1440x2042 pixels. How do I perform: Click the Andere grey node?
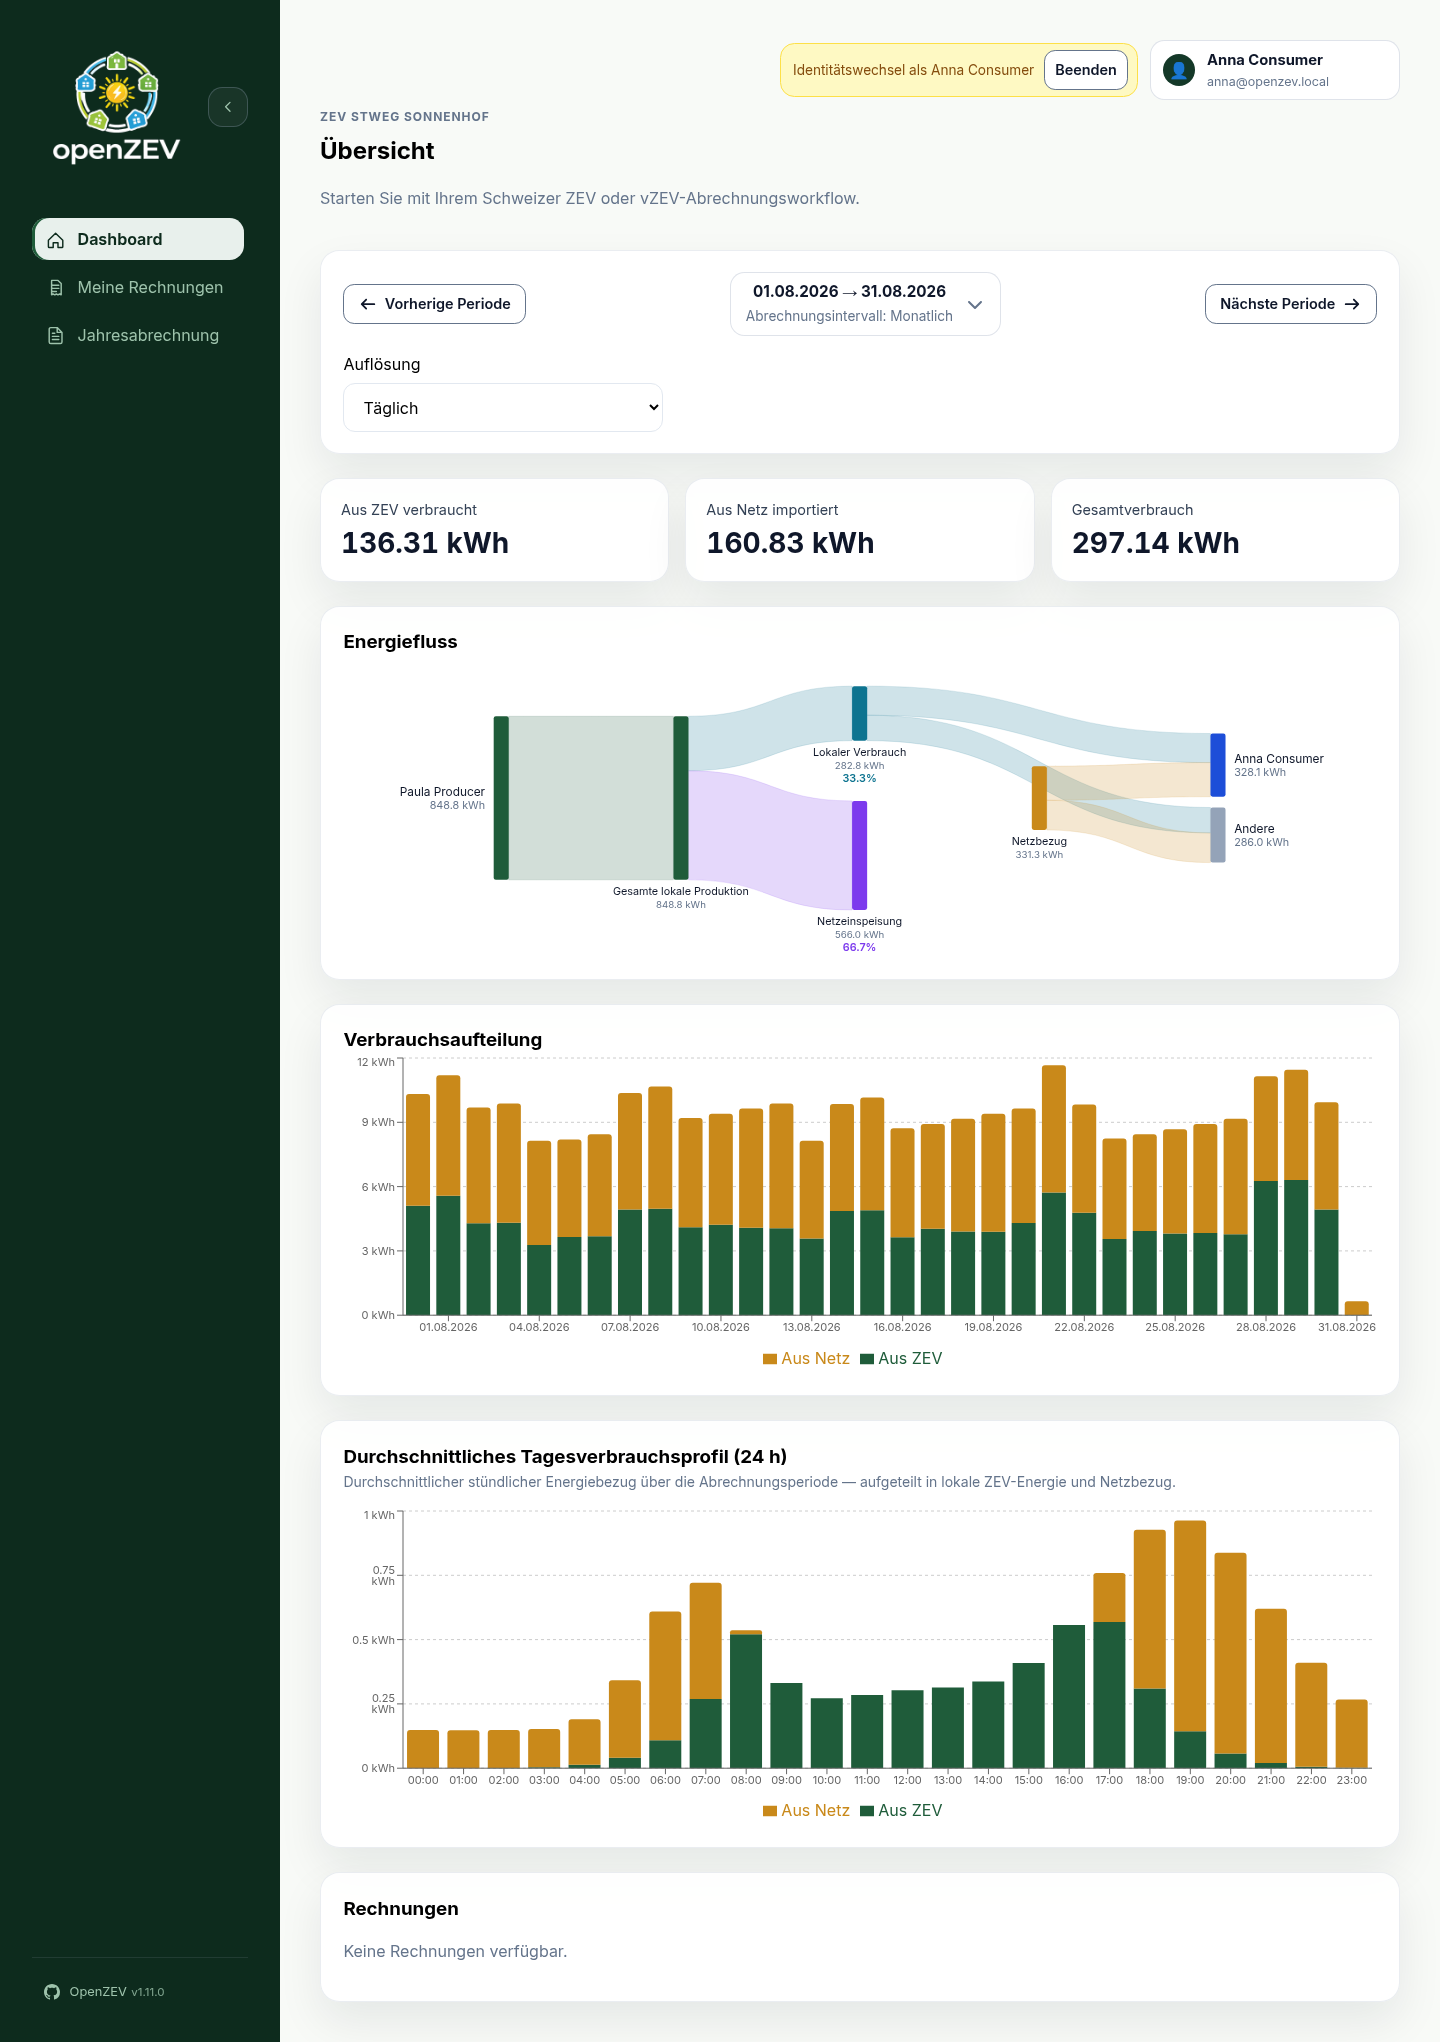tap(1218, 835)
